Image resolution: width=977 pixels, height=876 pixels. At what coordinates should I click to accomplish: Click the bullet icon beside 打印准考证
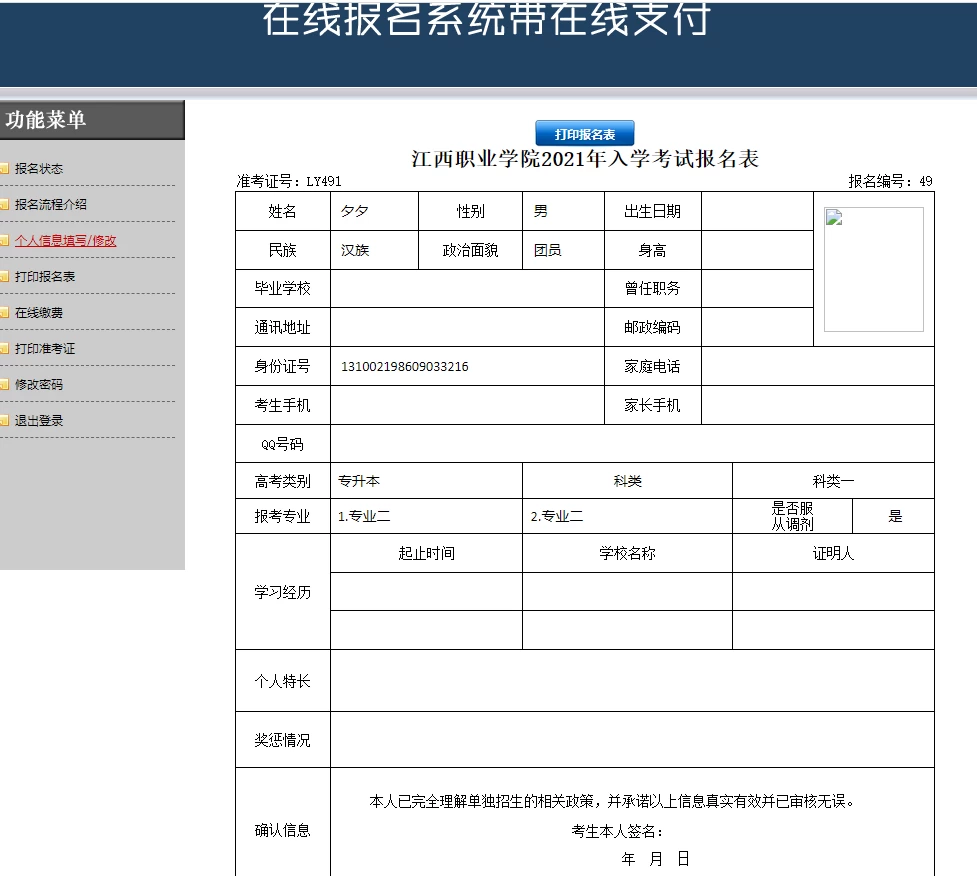pyautogui.click(x=5, y=349)
